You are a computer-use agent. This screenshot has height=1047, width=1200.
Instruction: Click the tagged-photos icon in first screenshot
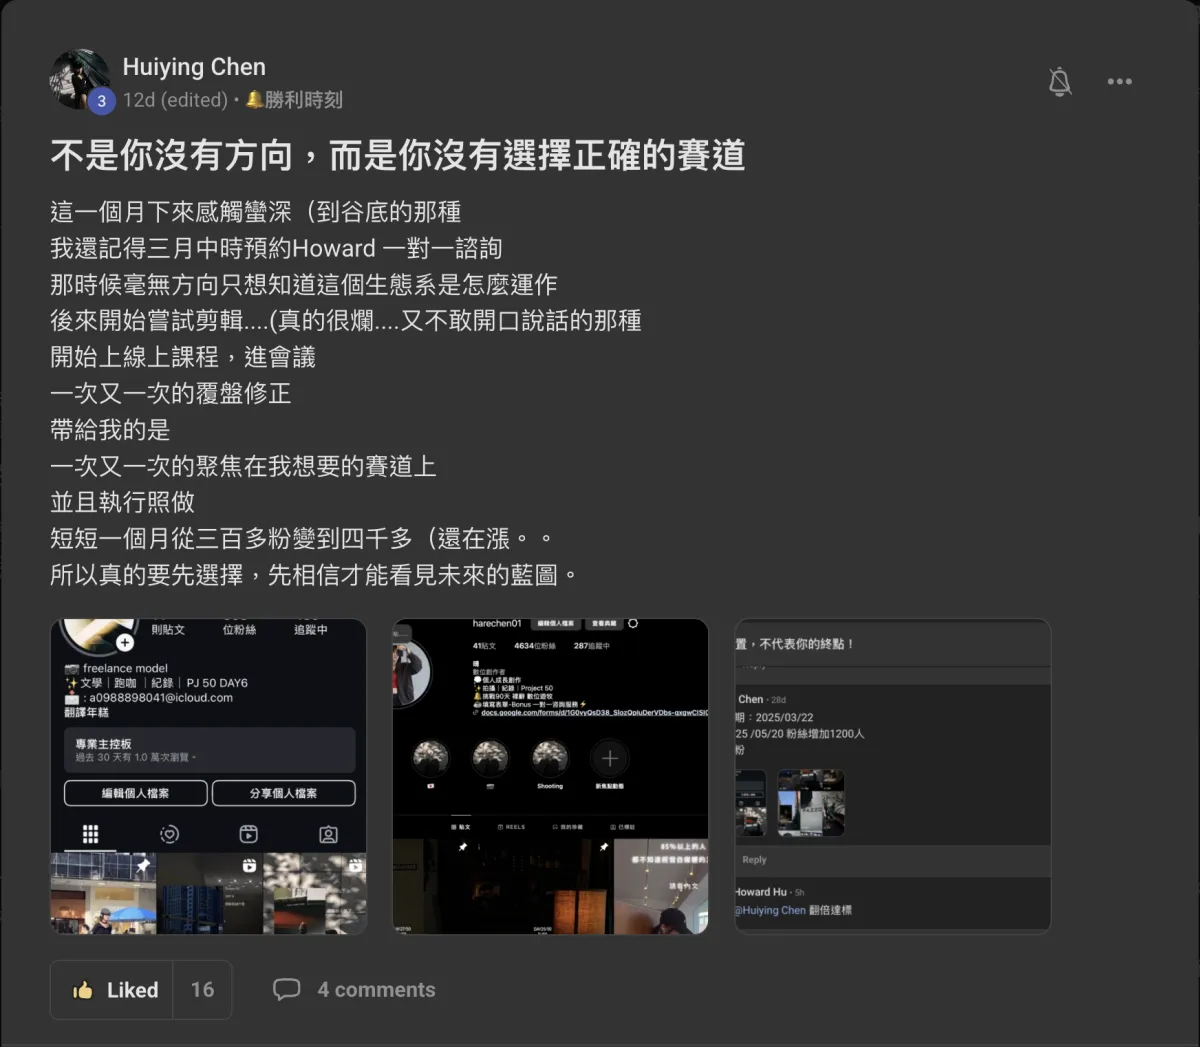(x=328, y=834)
